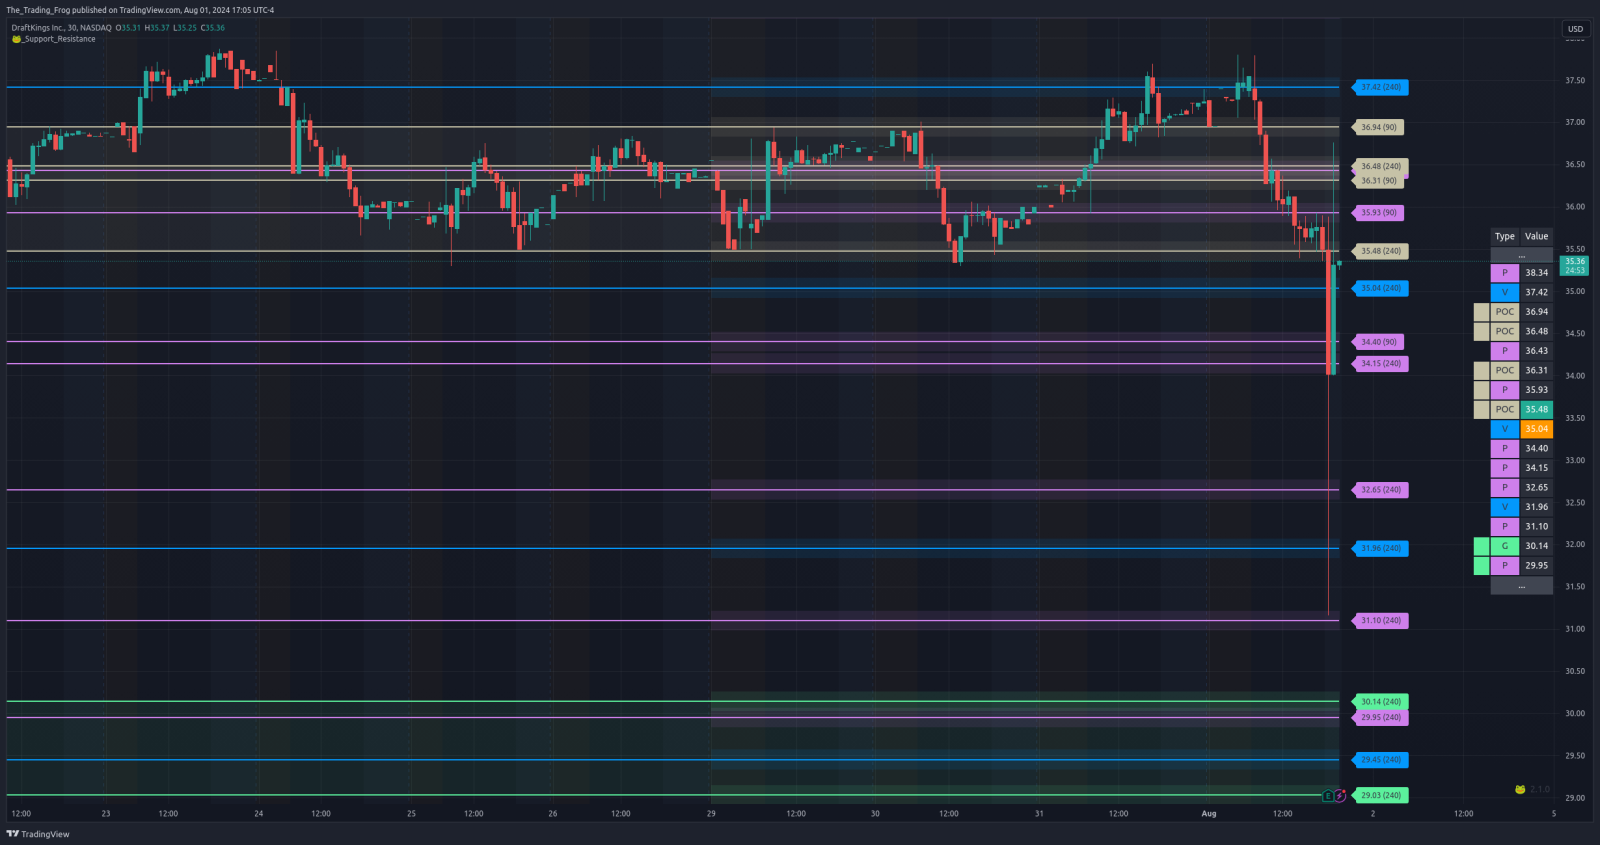Screen dimensions: 1600x845
Task: Select the 36.31 (90) level label
Action: (x=1378, y=181)
